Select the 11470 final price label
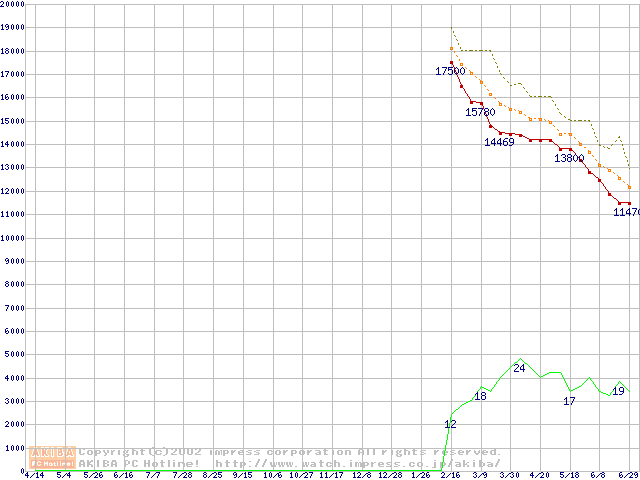Image resolution: width=640 pixels, height=480 pixels. tap(626, 212)
